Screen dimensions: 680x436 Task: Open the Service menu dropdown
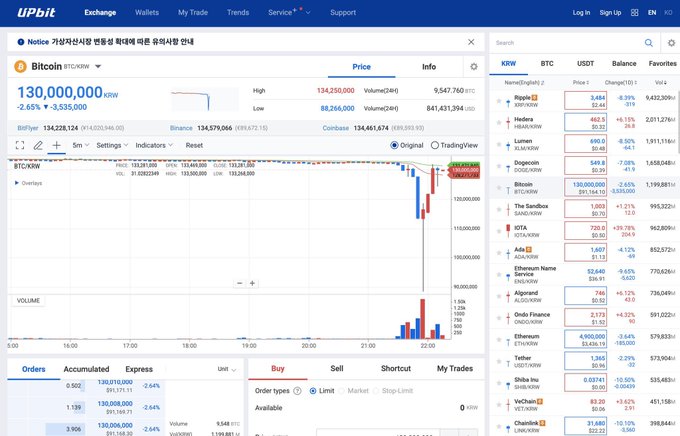[289, 13]
